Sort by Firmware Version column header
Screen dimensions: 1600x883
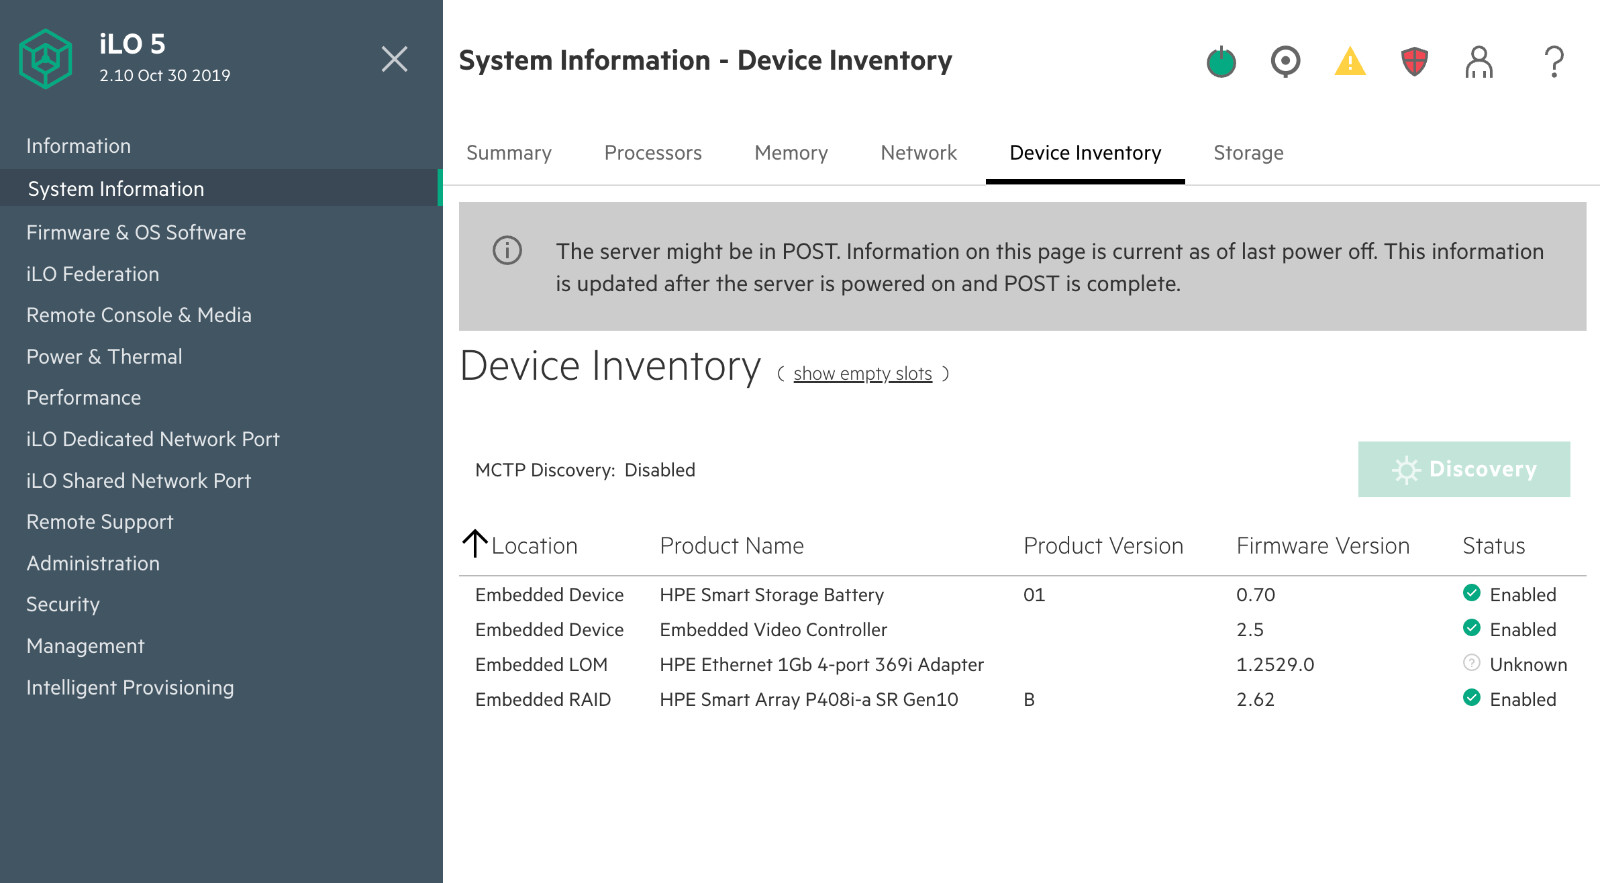pos(1323,546)
